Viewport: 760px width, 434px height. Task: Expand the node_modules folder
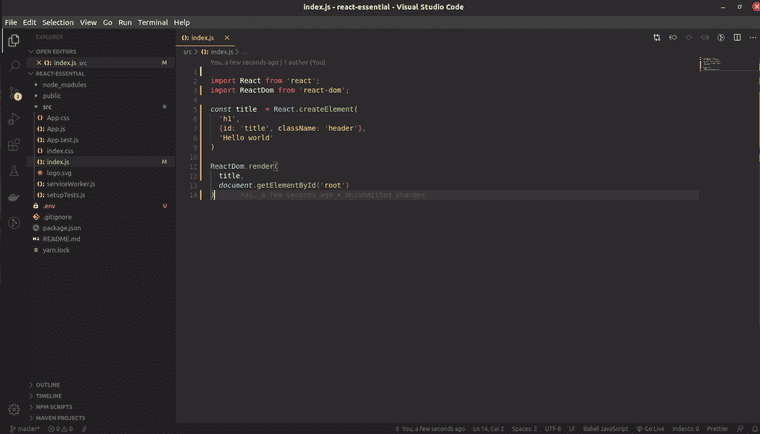pos(64,84)
